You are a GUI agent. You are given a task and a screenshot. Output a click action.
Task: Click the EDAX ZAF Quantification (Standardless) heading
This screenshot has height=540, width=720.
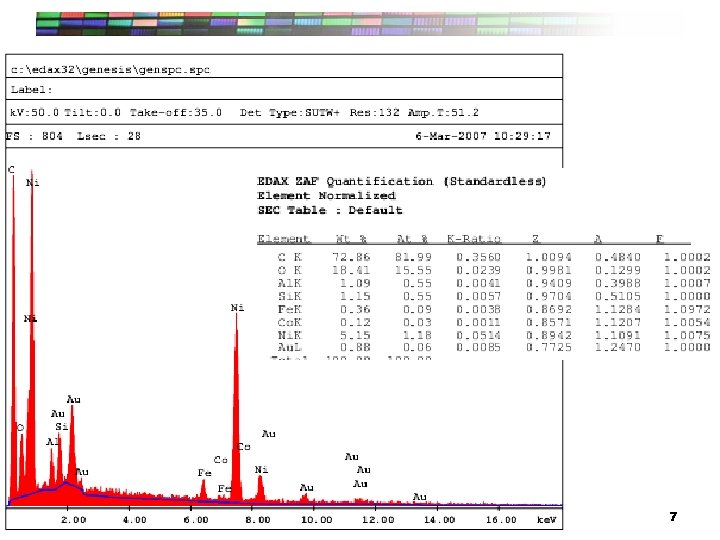[401, 181]
